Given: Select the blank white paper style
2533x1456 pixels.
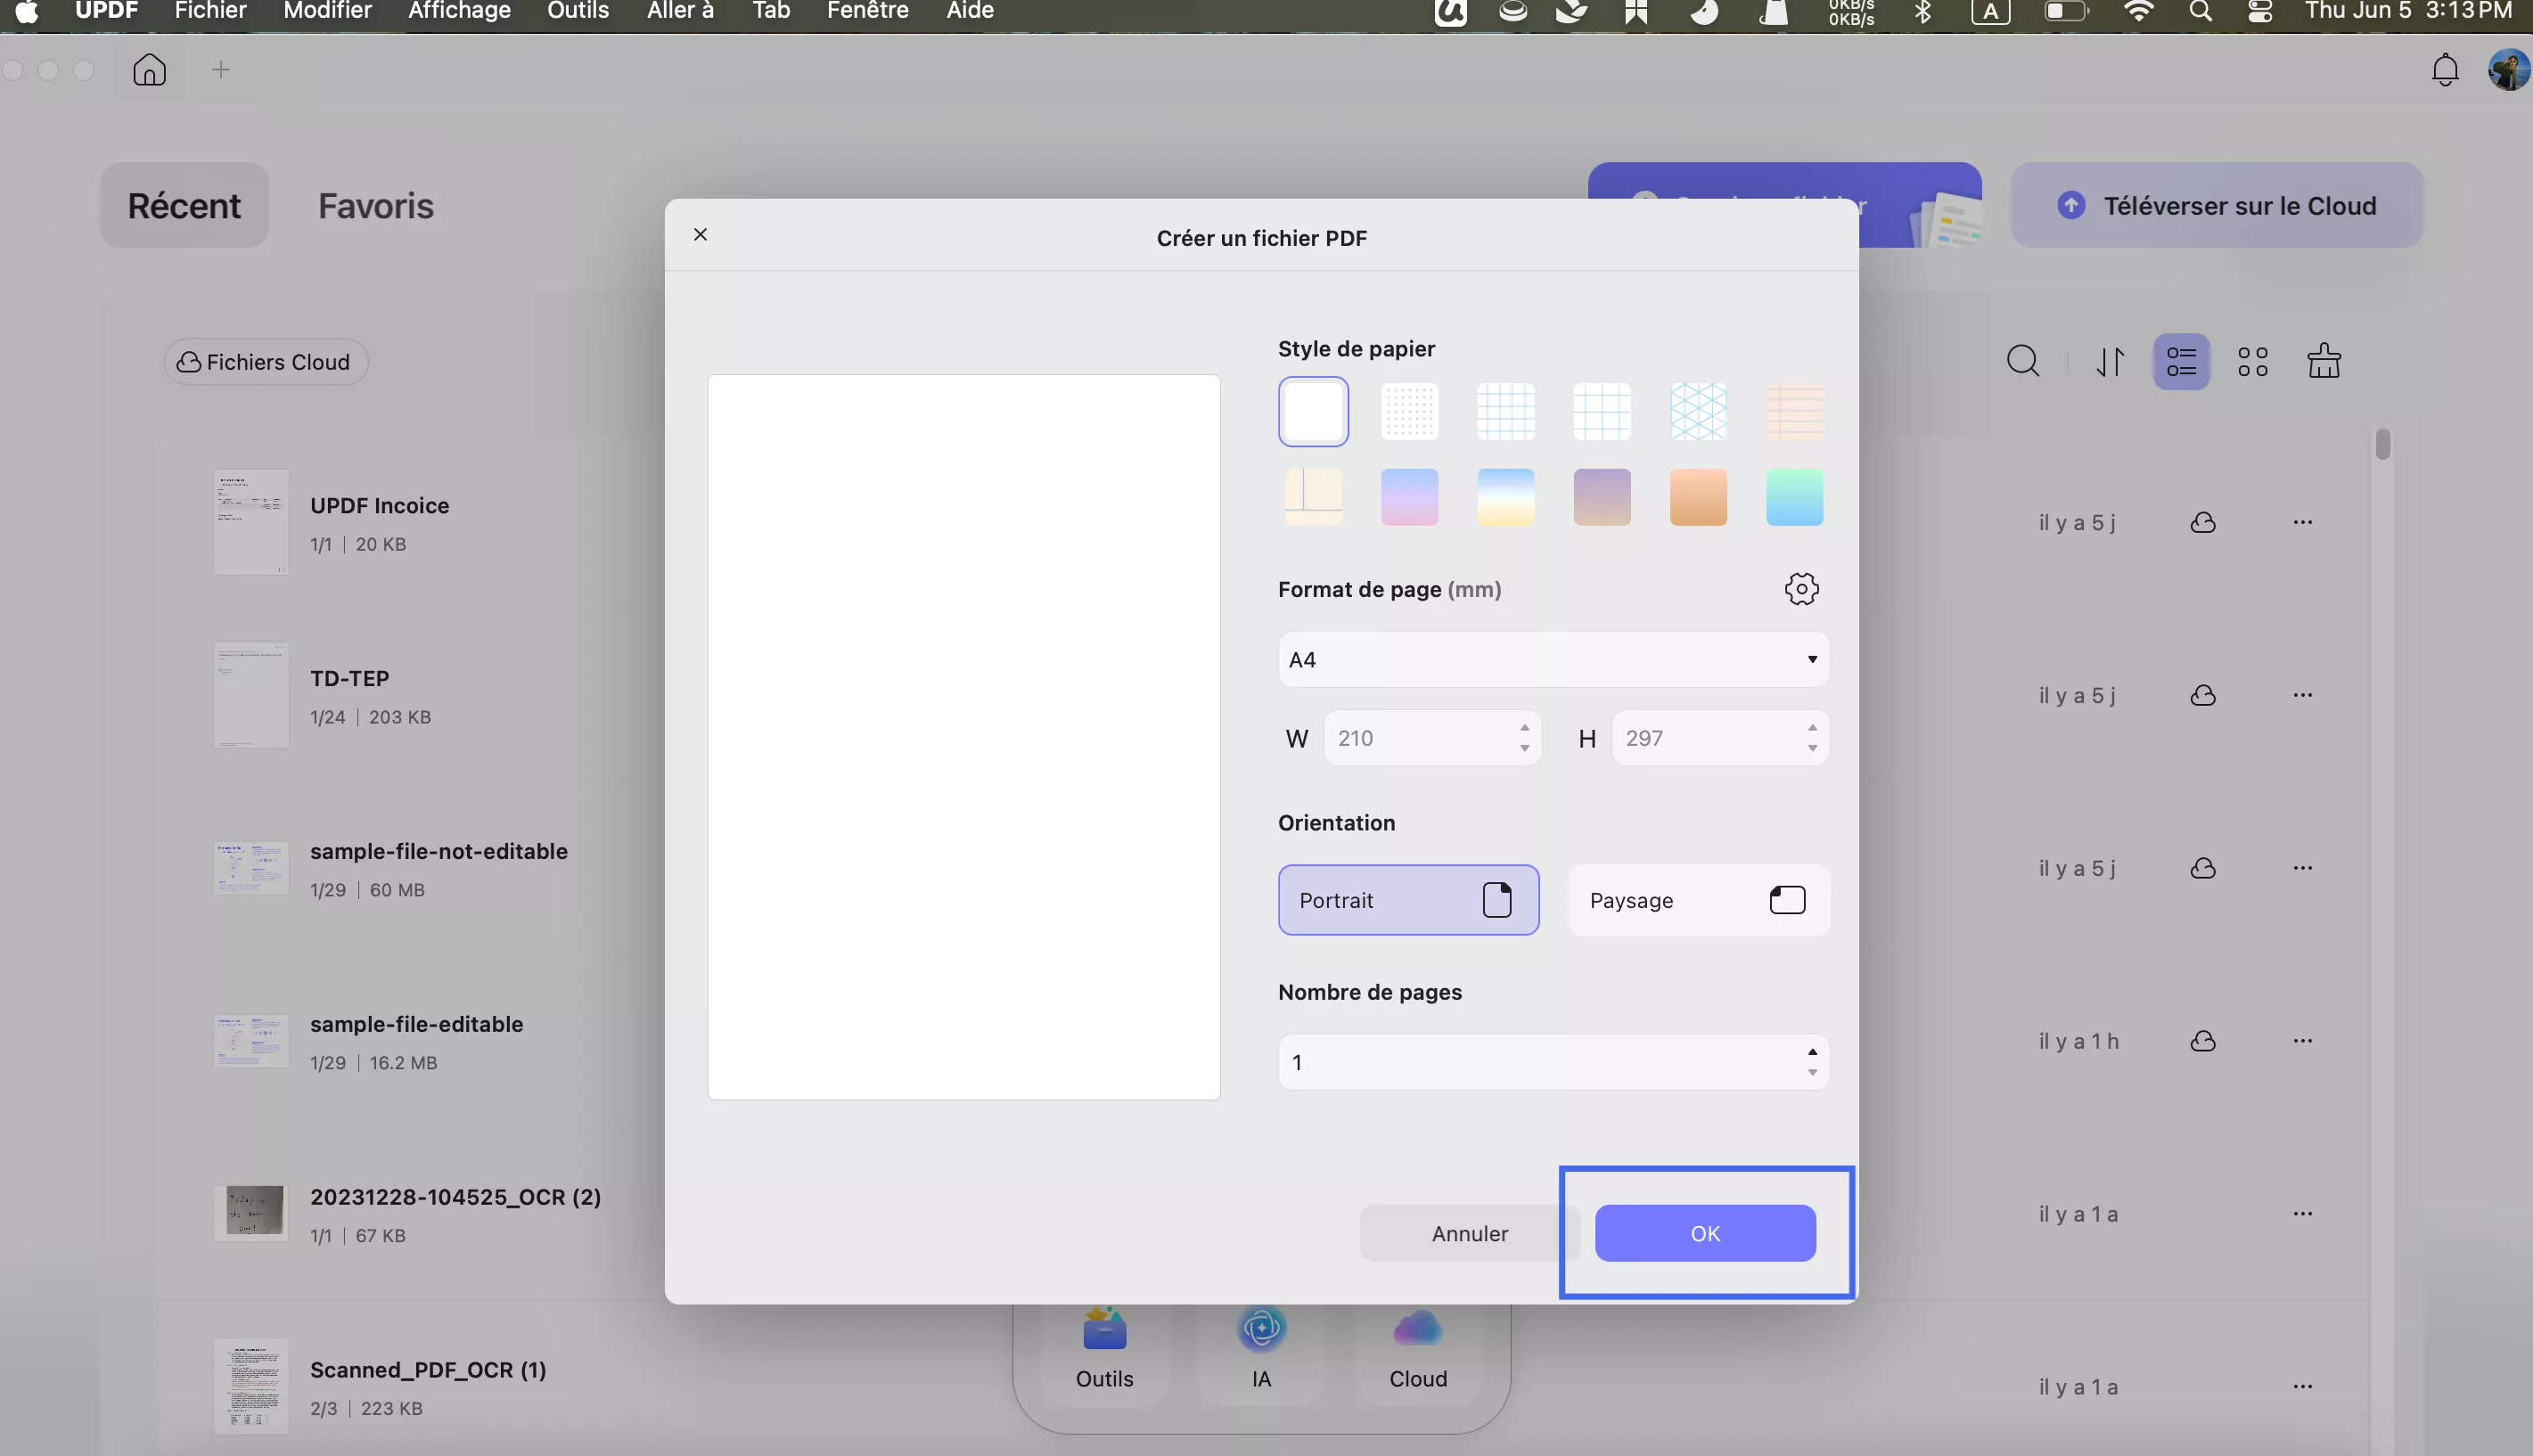Looking at the screenshot, I should [x=1313, y=411].
